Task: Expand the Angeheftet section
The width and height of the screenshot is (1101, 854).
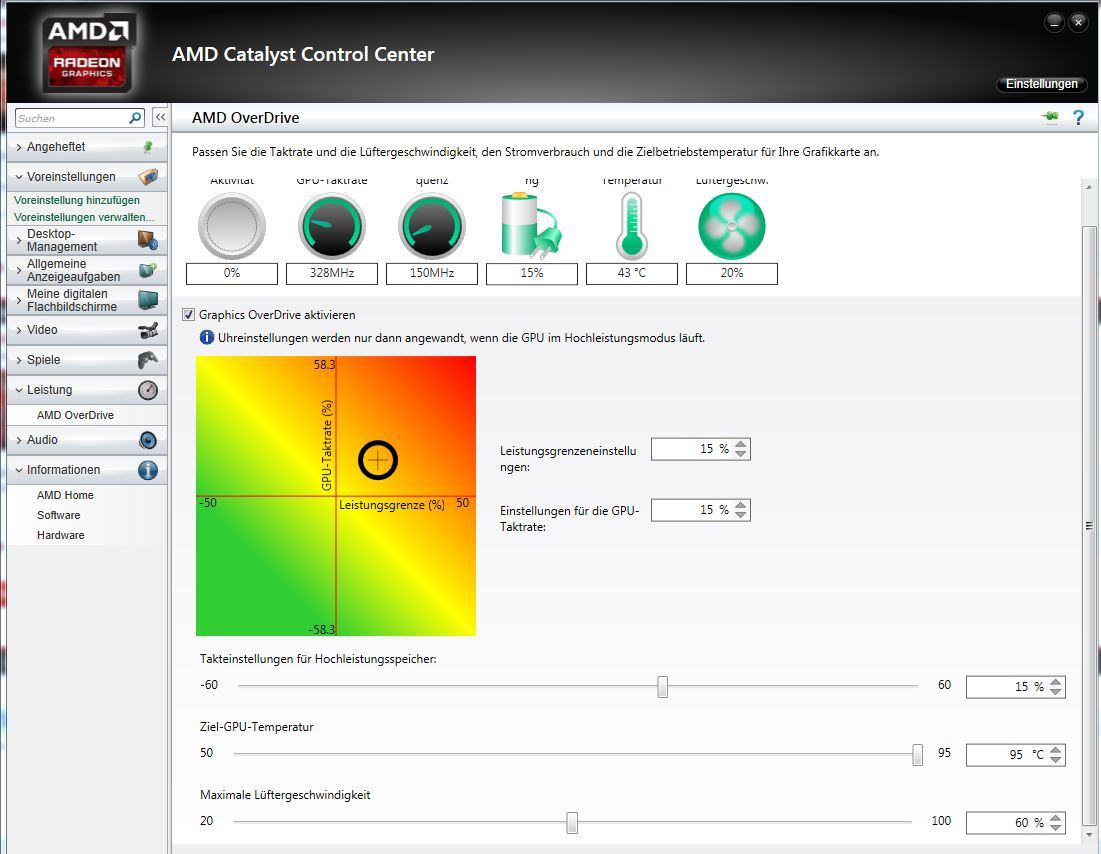Action: click(19, 147)
